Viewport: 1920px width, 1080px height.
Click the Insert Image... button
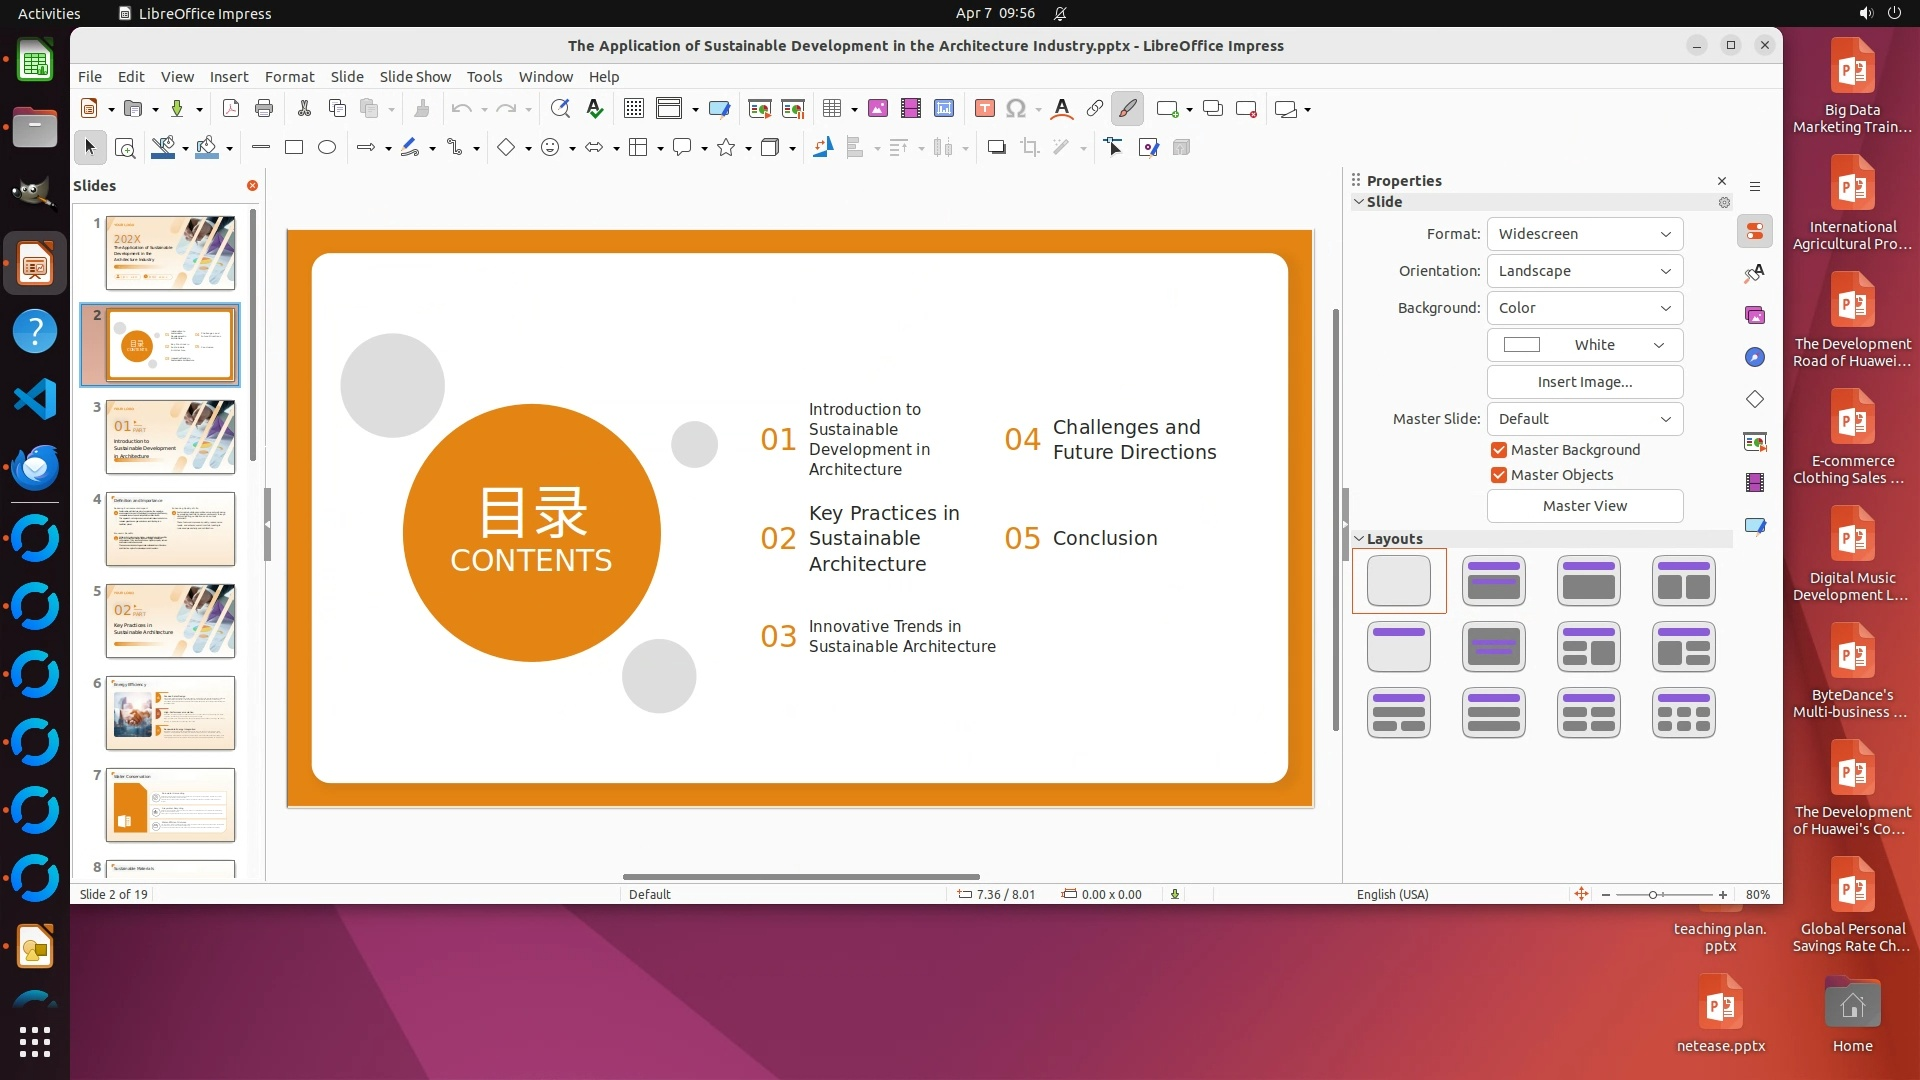coord(1584,382)
